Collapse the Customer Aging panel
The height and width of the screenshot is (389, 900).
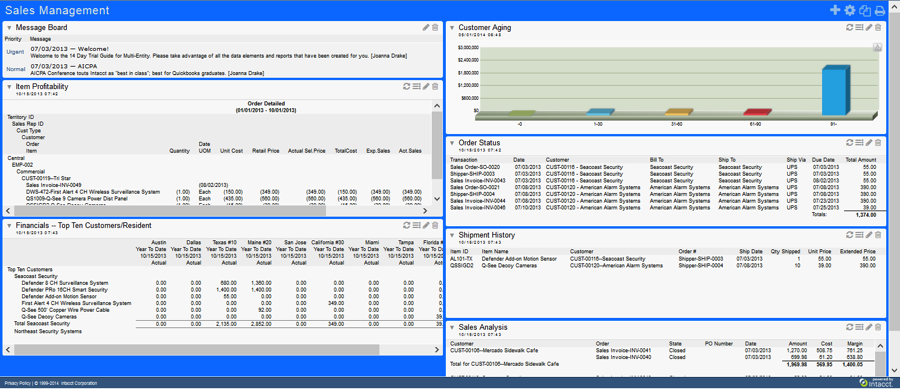[x=452, y=28]
